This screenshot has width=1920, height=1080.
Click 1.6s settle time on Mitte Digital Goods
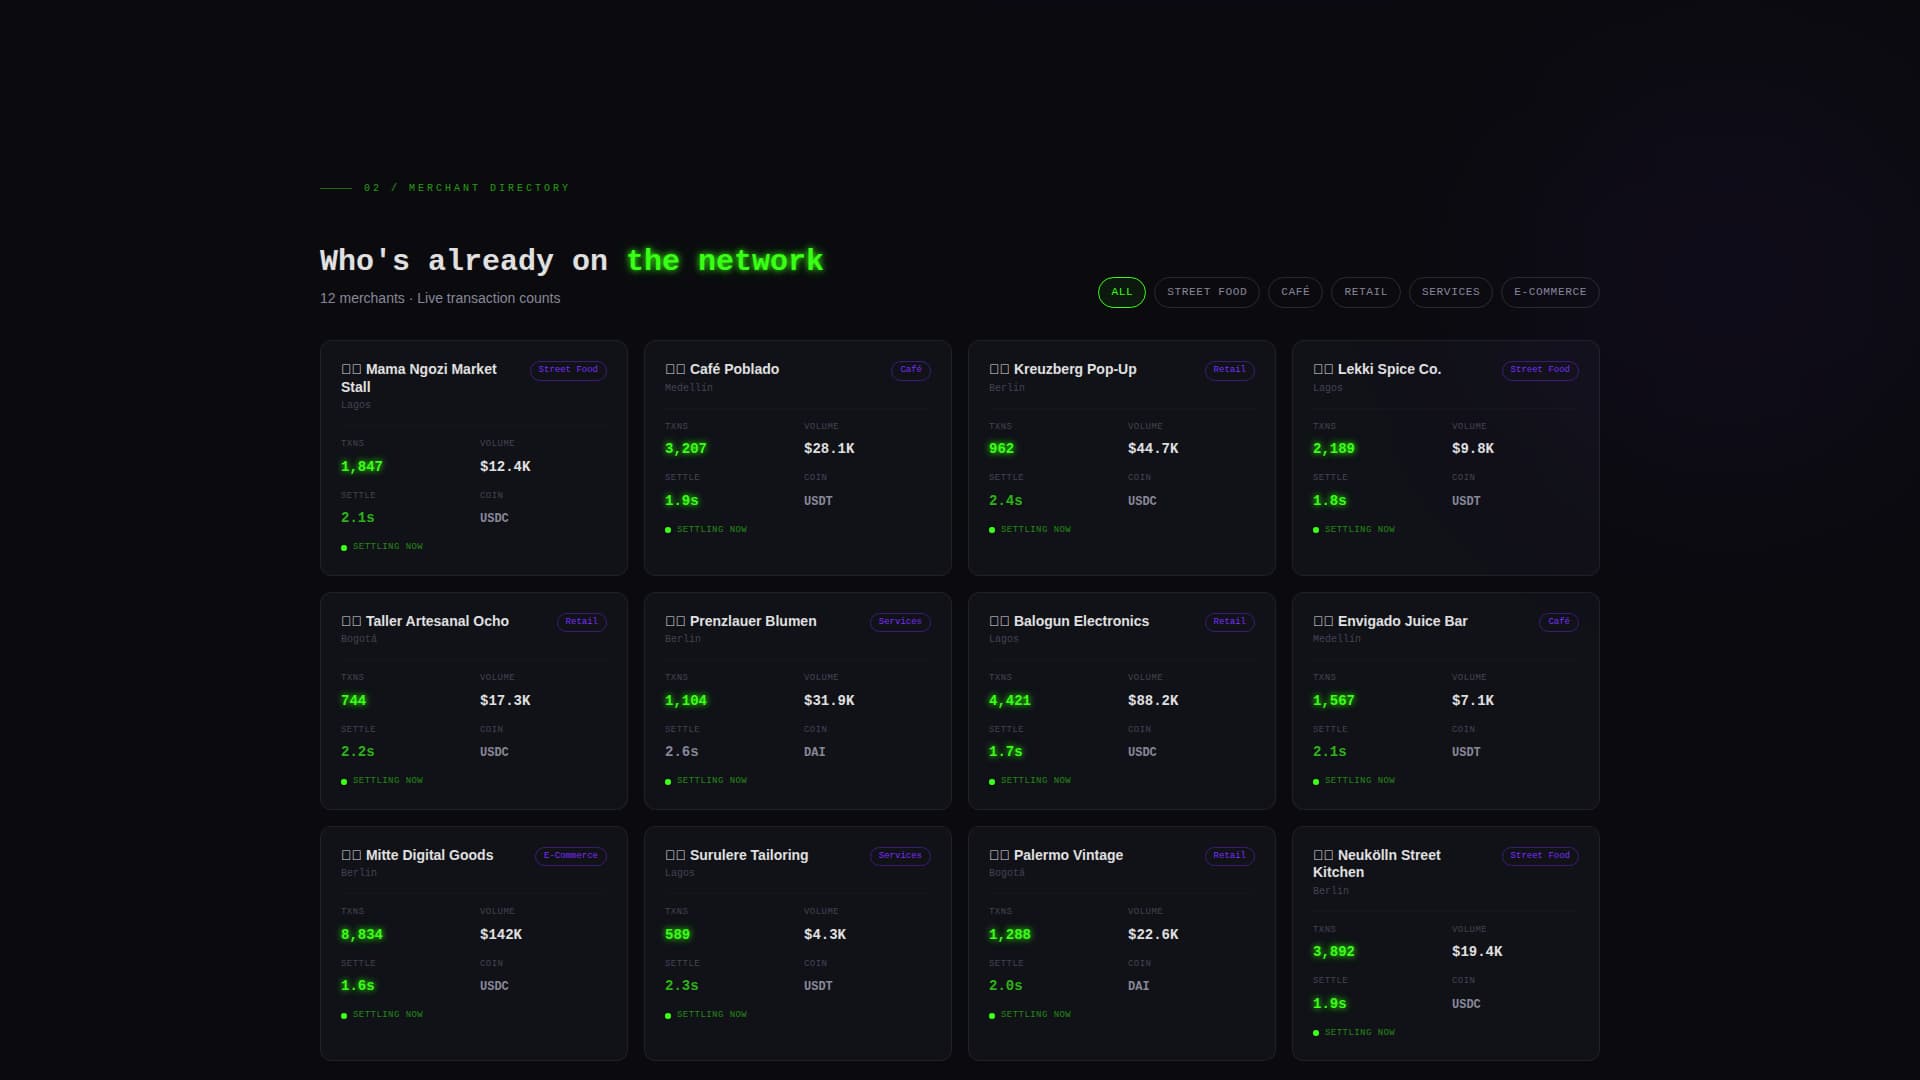358,986
